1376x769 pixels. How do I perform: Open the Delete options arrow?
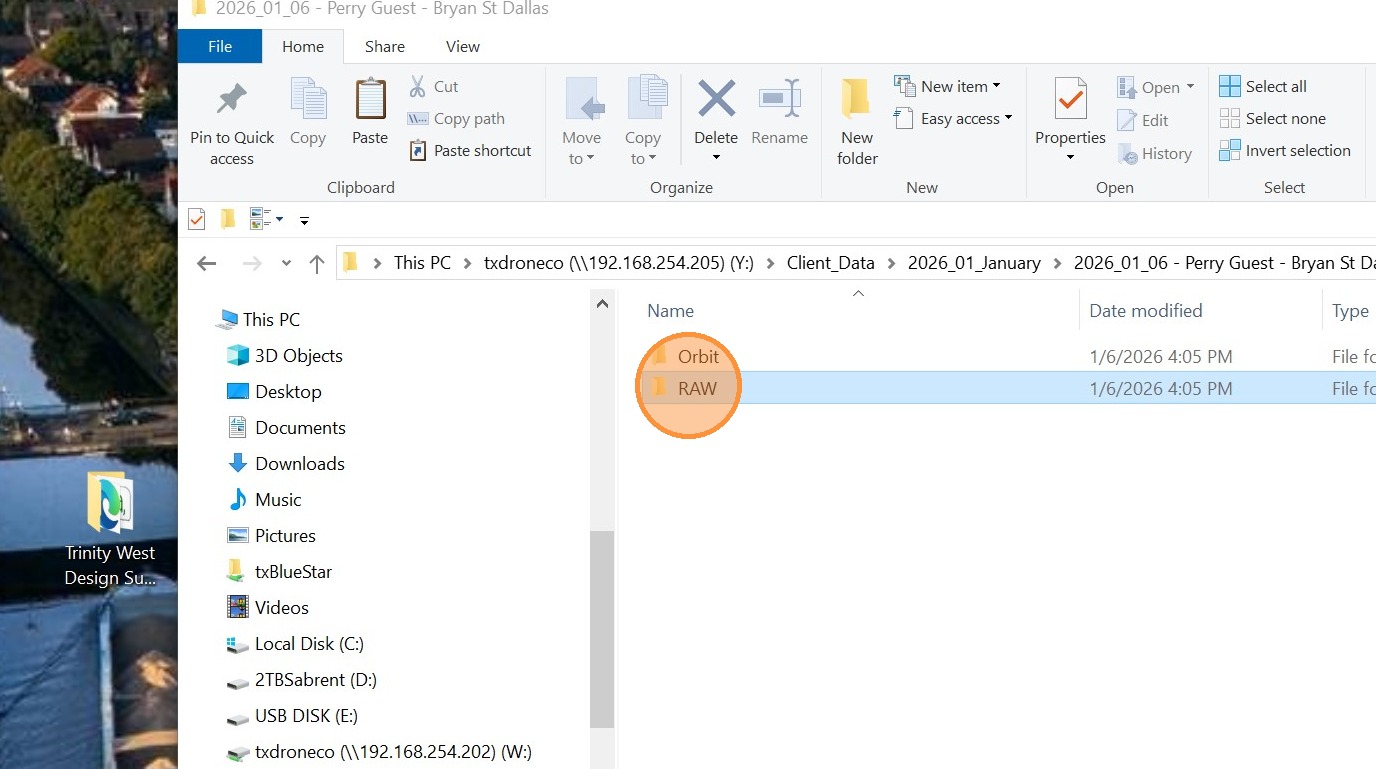pyautogui.click(x=716, y=158)
